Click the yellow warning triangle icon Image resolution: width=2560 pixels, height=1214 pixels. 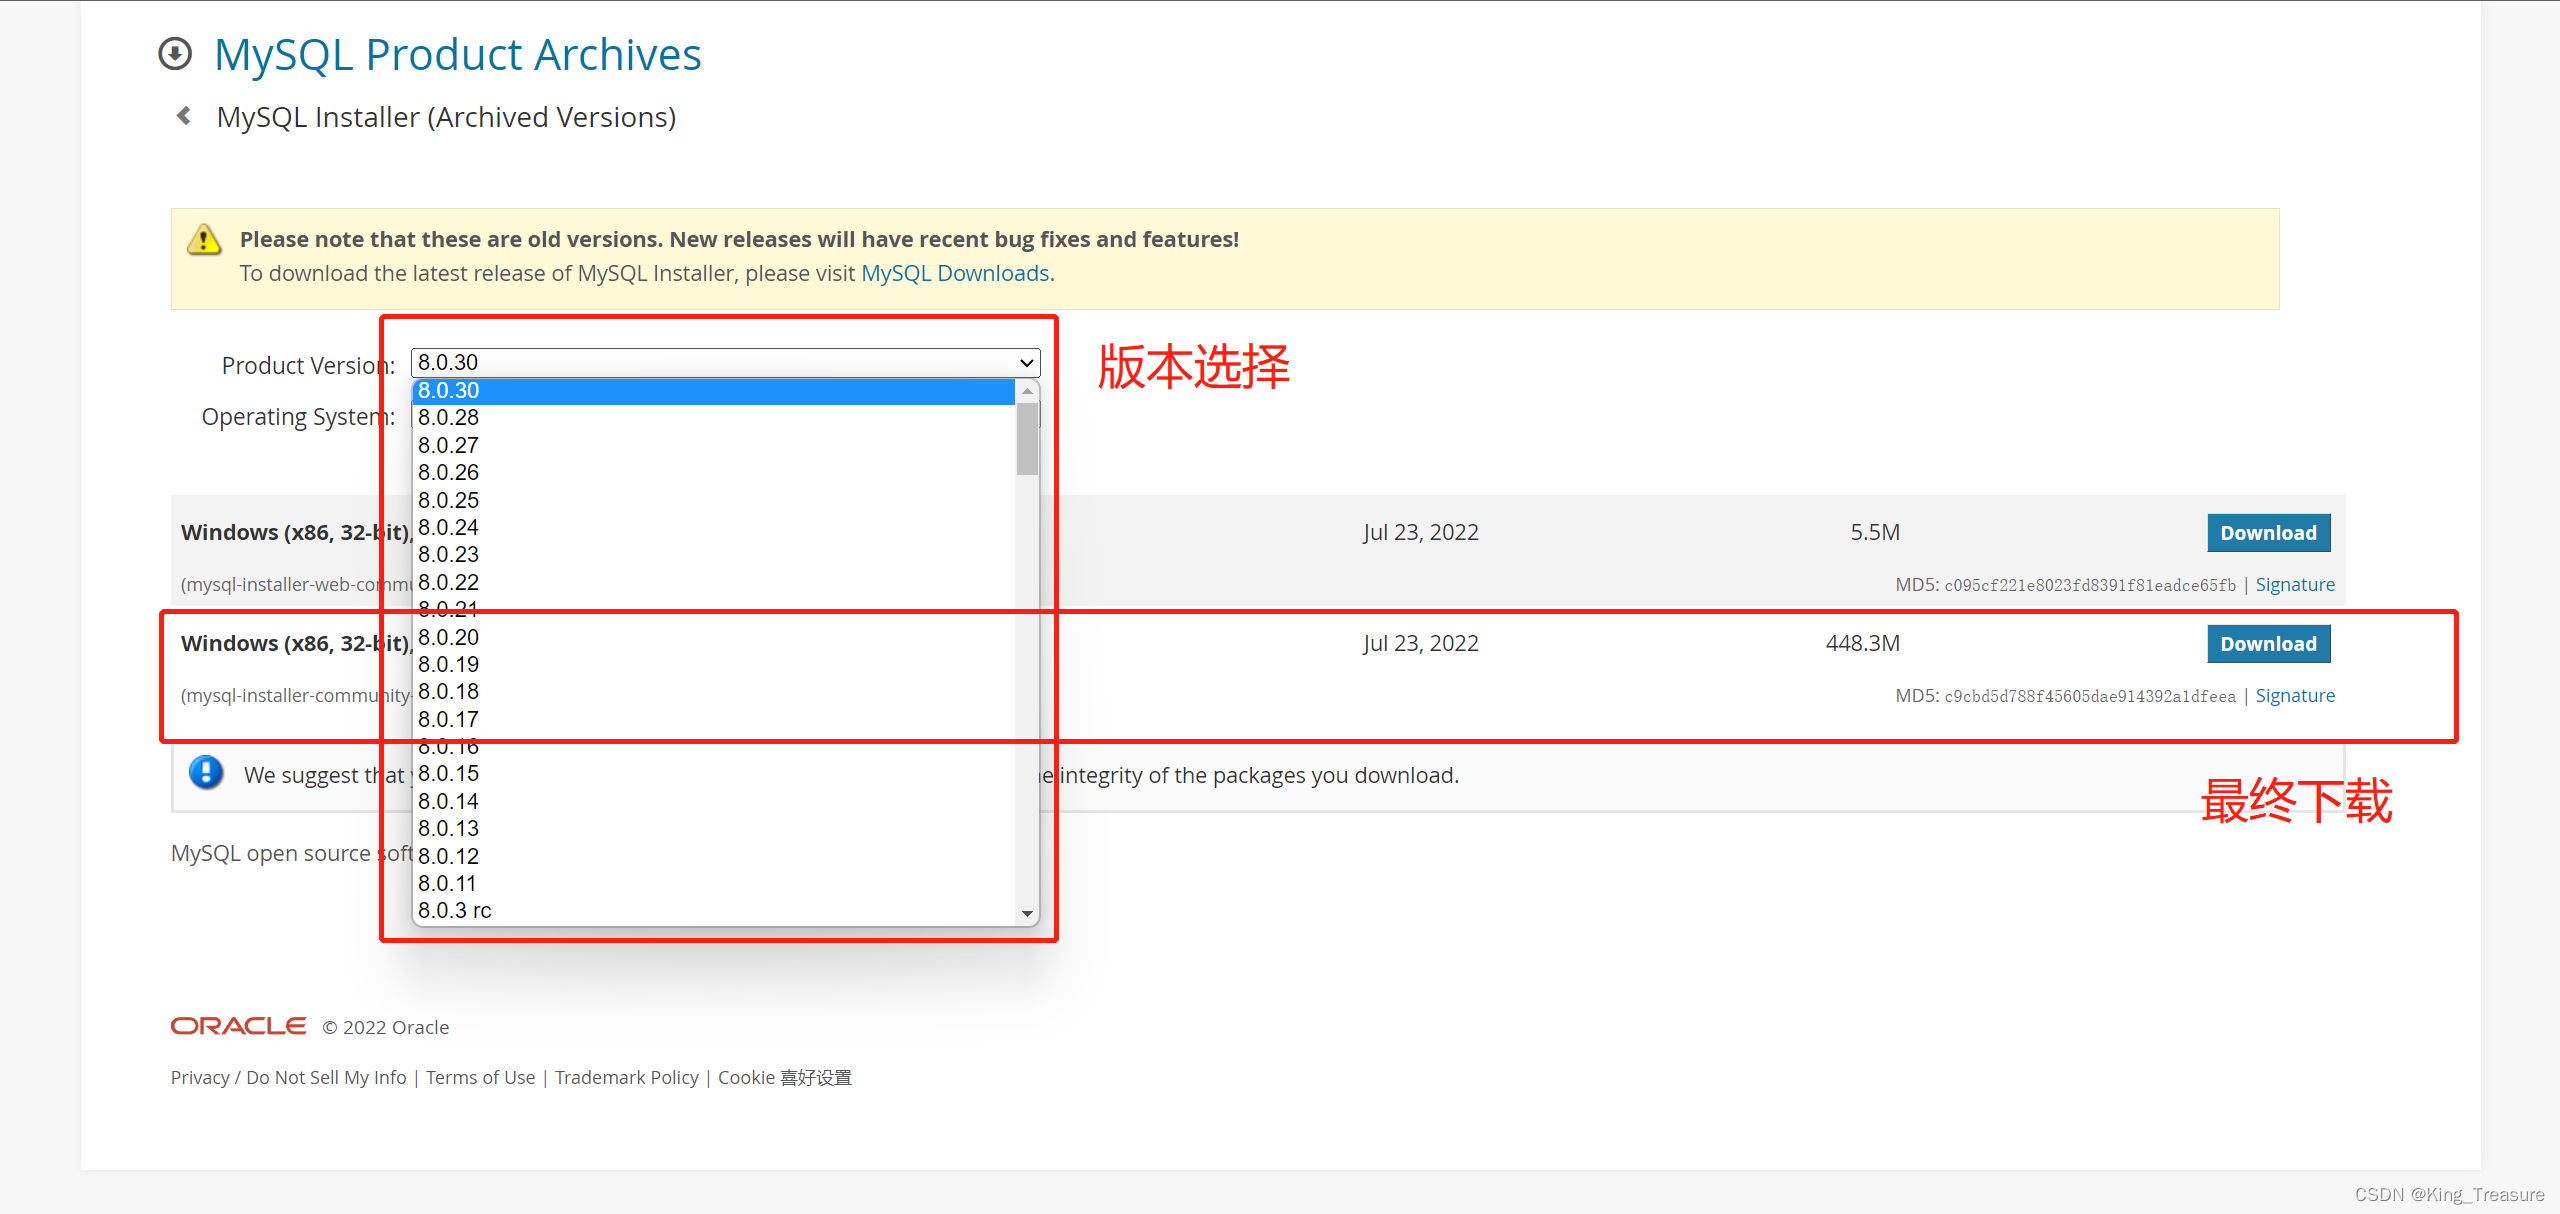click(x=204, y=240)
